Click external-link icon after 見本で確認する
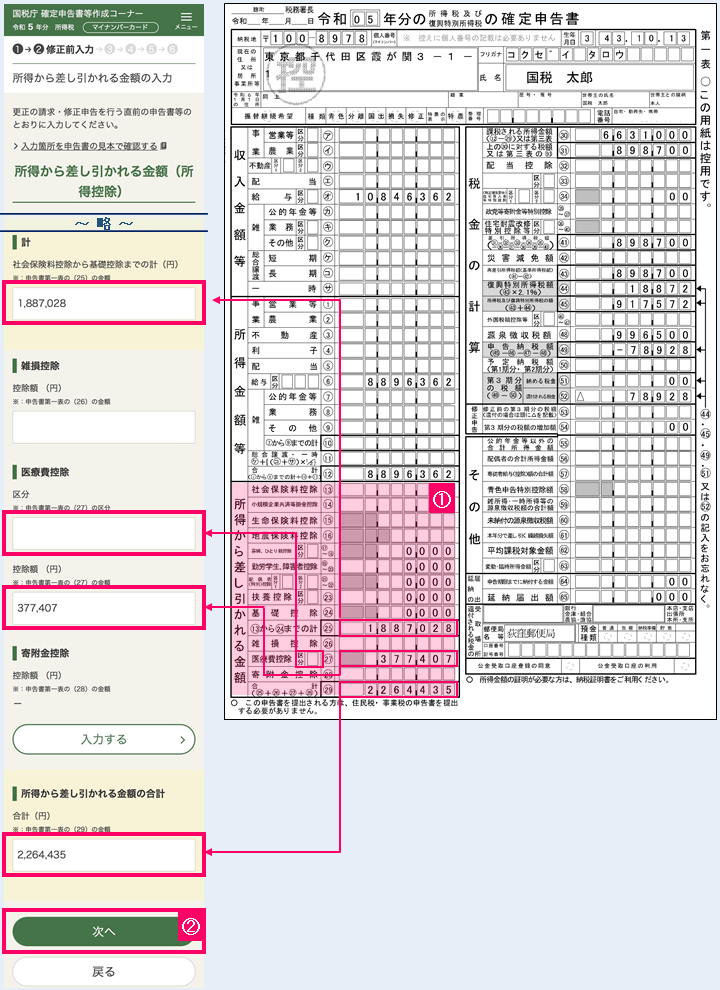Screen dimensions: 720x990 click(164, 146)
